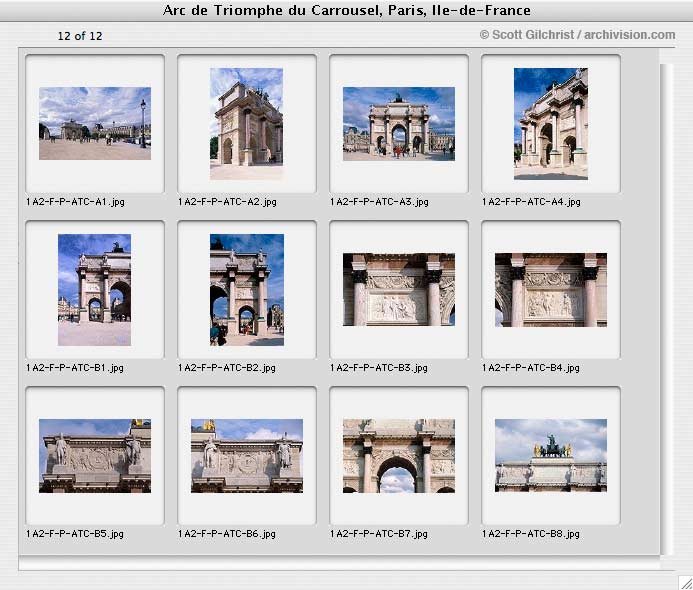The width and height of the screenshot is (693, 590).
Task: Open relief detail thumbnail 1A2-F-P-ATC-B3.jpg
Action: [399, 289]
